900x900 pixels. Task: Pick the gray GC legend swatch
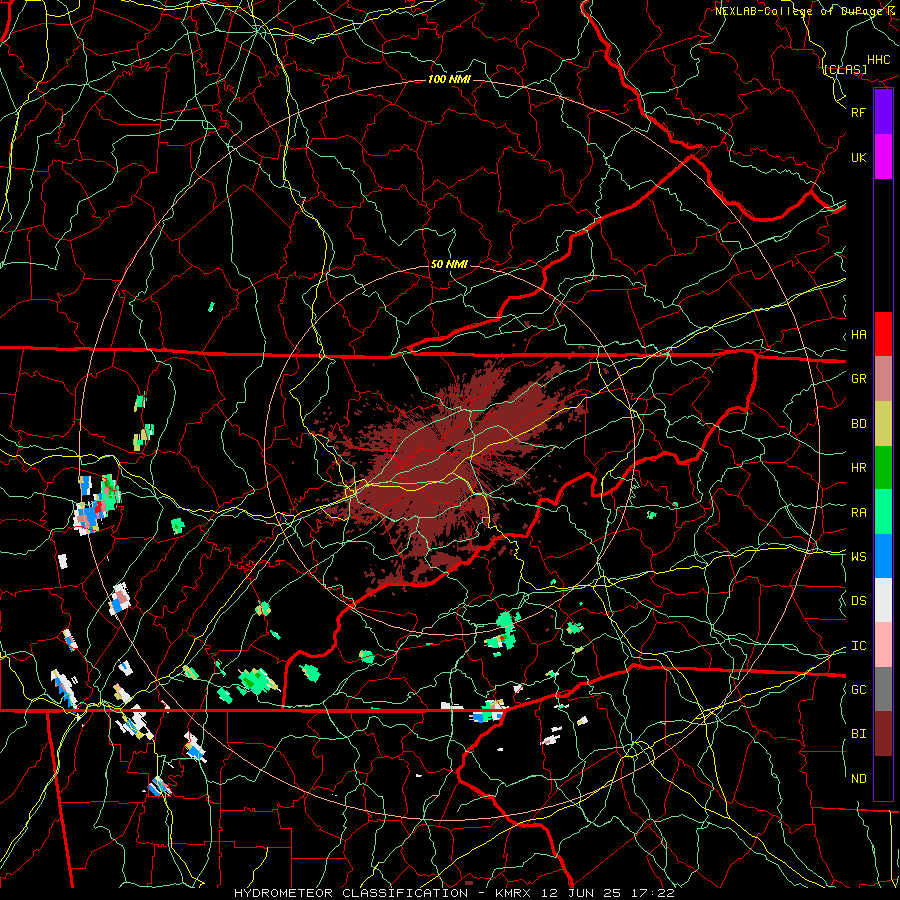click(x=883, y=689)
